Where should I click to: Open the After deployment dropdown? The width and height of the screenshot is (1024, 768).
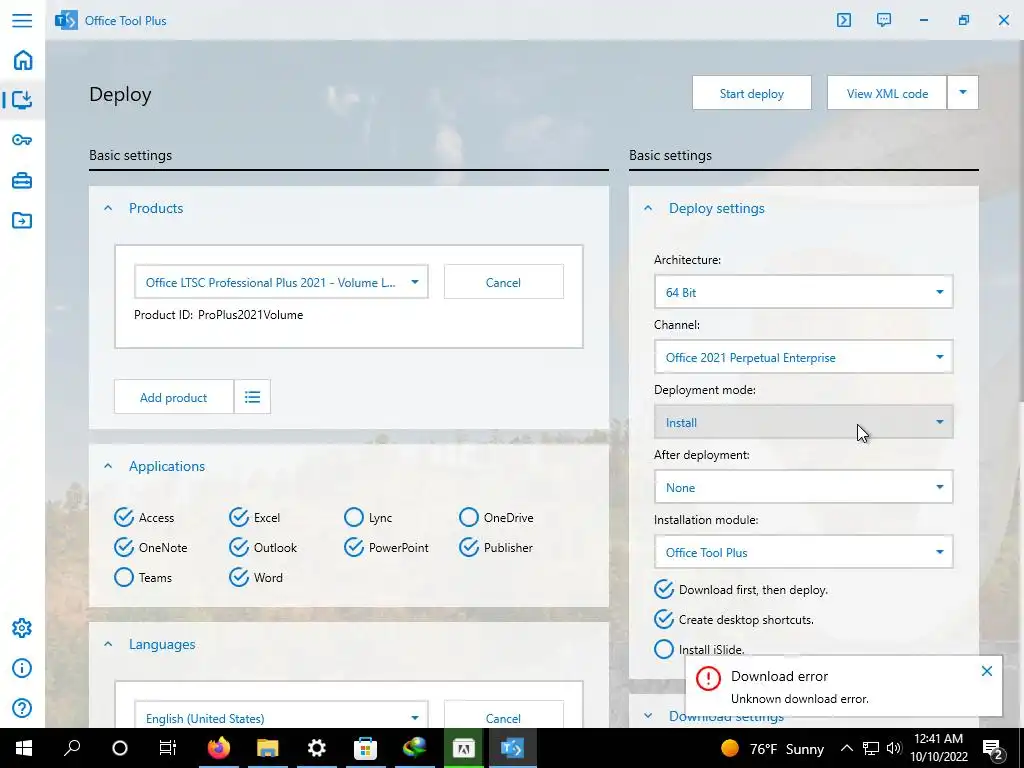(x=803, y=487)
